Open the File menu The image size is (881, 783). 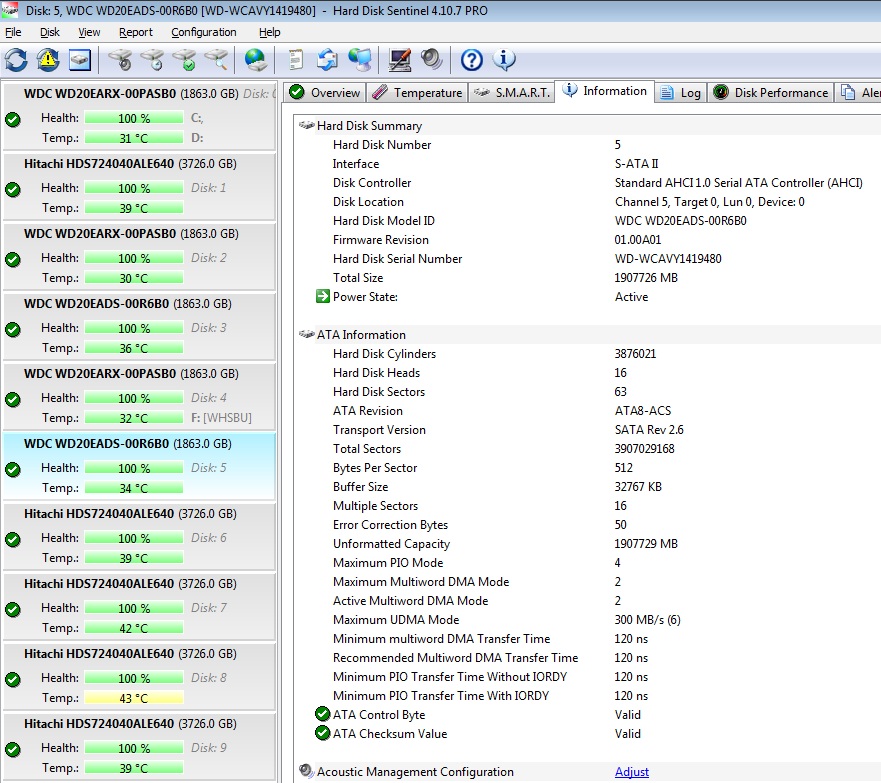(x=13, y=32)
